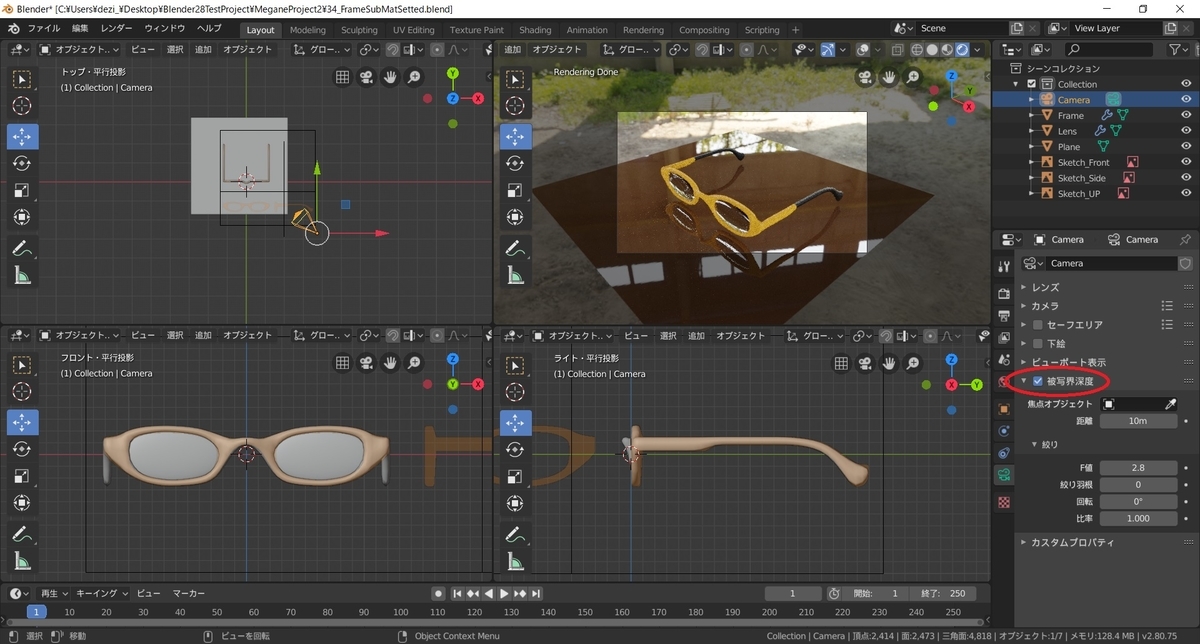This screenshot has width=1200, height=644.
Task: Uncheck the Collection checkbox in the outliner
Action: pos(1032,84)
